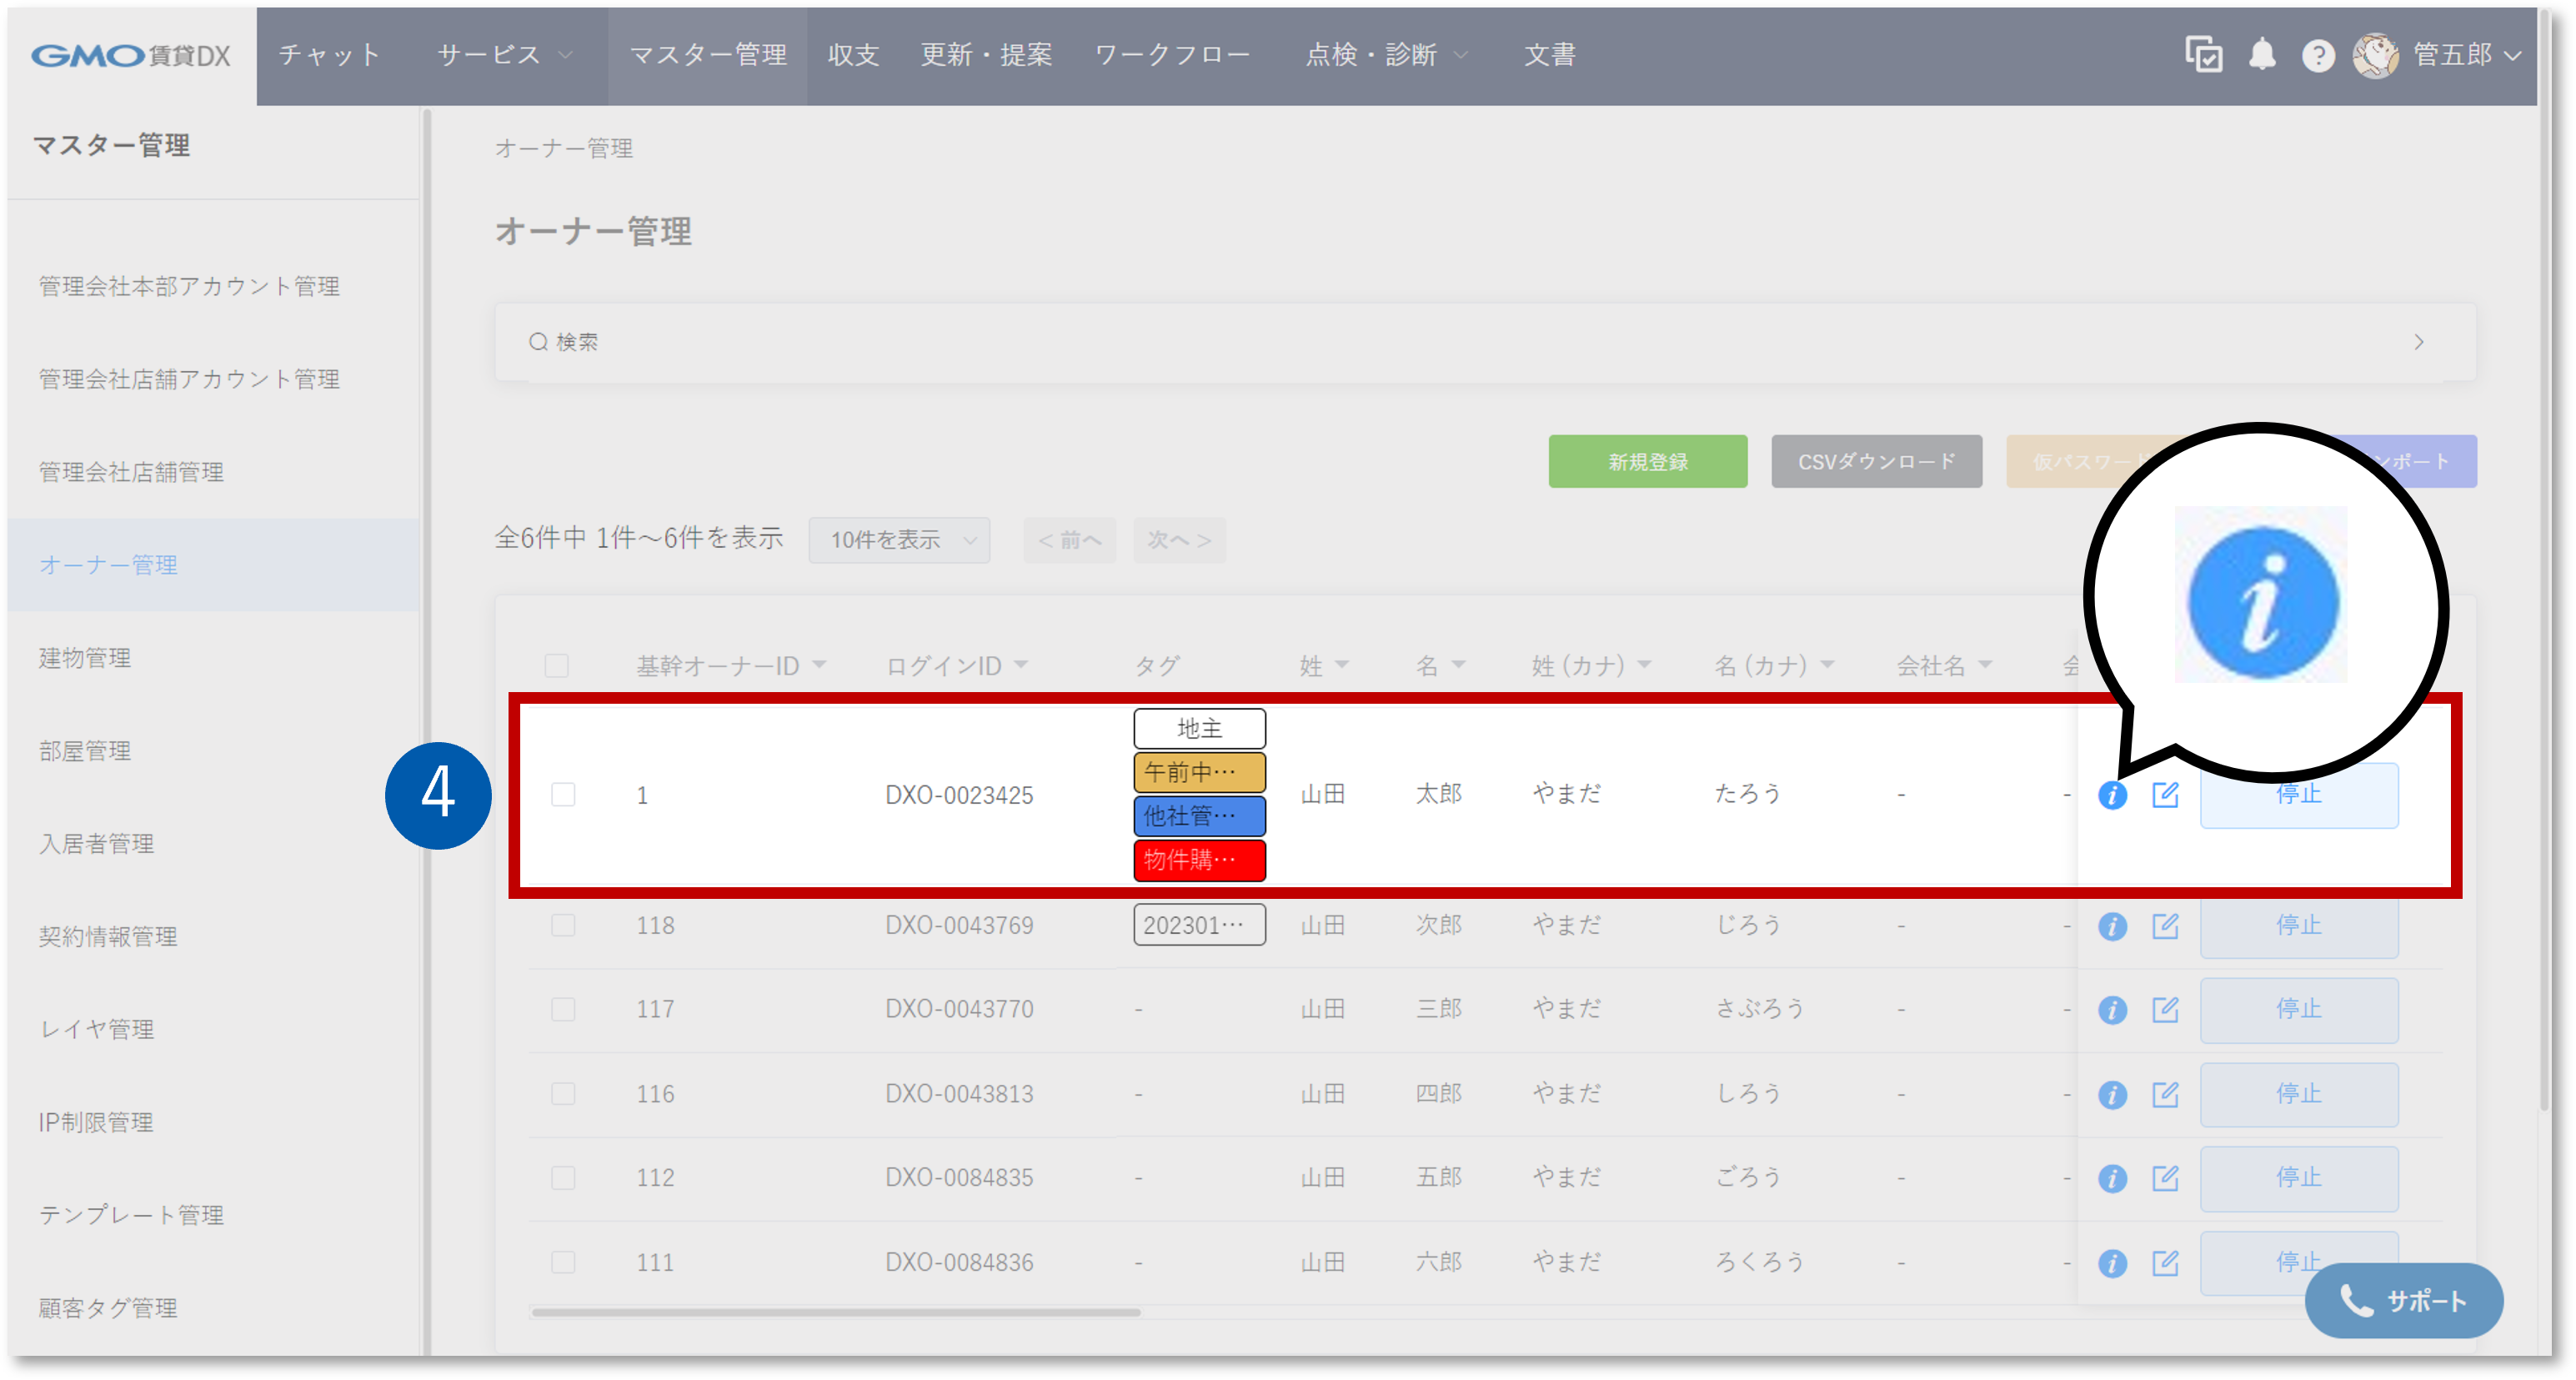Select the 地主 tag on Yamada Taro
This screenshot has width=2576, height=1380.
pyautogui.click(x=1198, y=728)
